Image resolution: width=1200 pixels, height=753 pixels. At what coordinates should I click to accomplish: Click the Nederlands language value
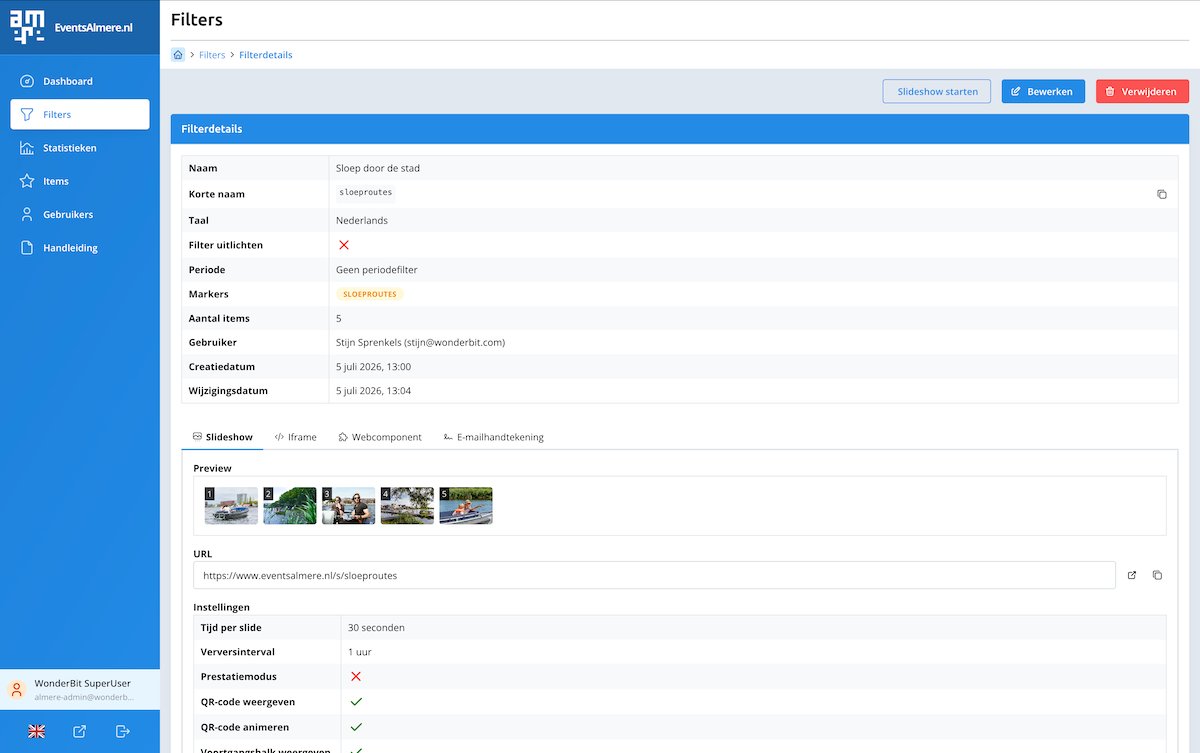point(362,220)
